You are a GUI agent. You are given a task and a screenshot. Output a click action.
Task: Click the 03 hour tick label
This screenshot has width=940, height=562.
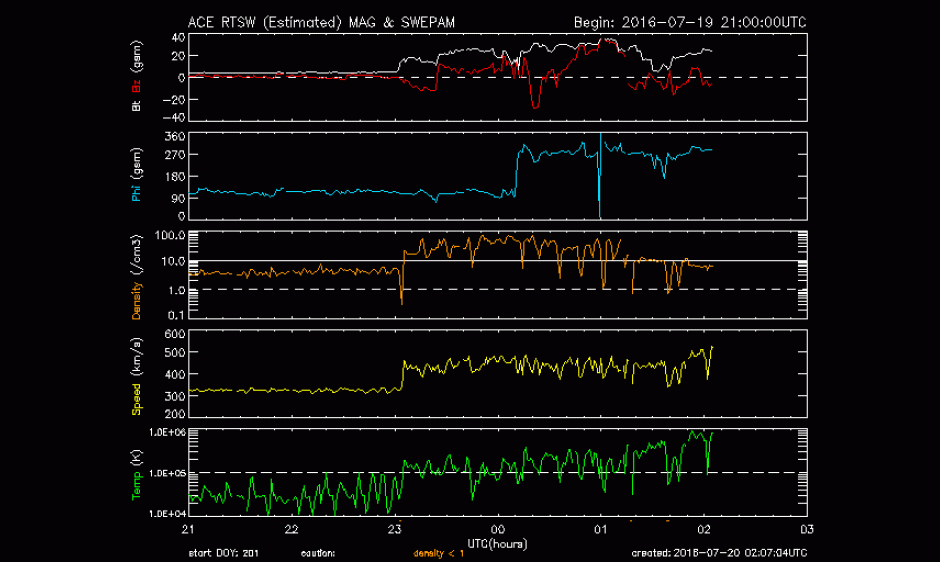(x=806, y=529)
